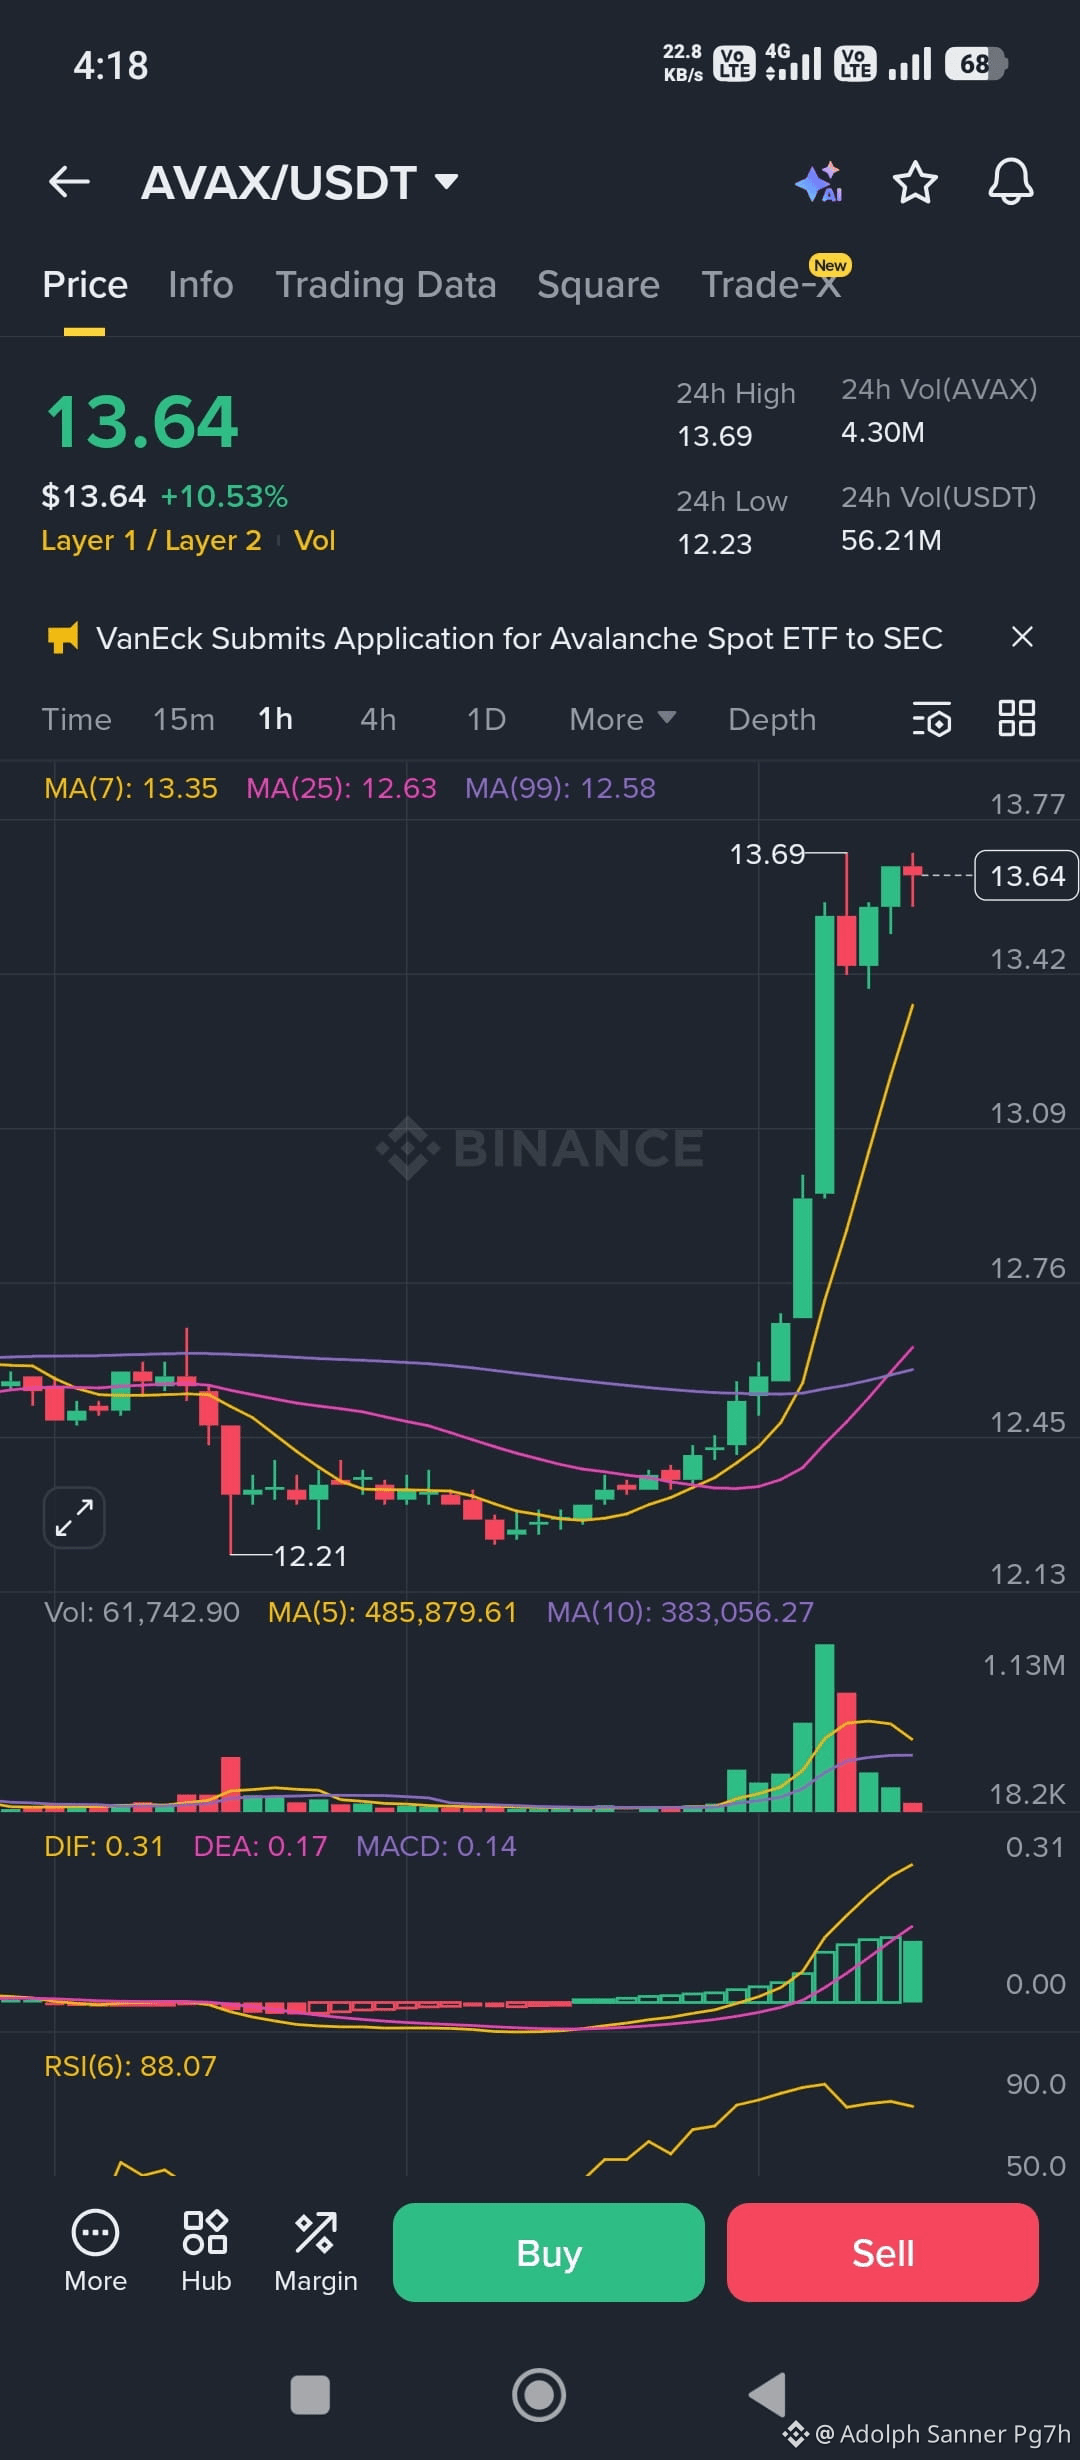Open Margin trading shortcut
Screen dimensions: 1080x2460
click(x=316, y=2251)
